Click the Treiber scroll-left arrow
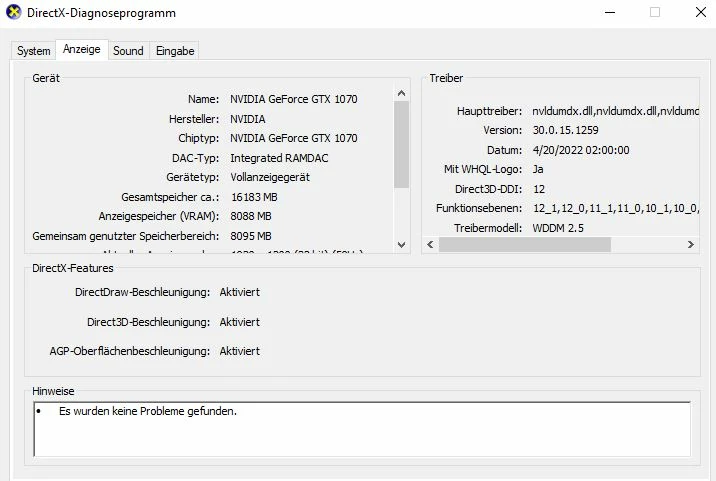Image resolution: width=716 pixels, height=481 pixels. pyautogui.click(x=430, y=244)
